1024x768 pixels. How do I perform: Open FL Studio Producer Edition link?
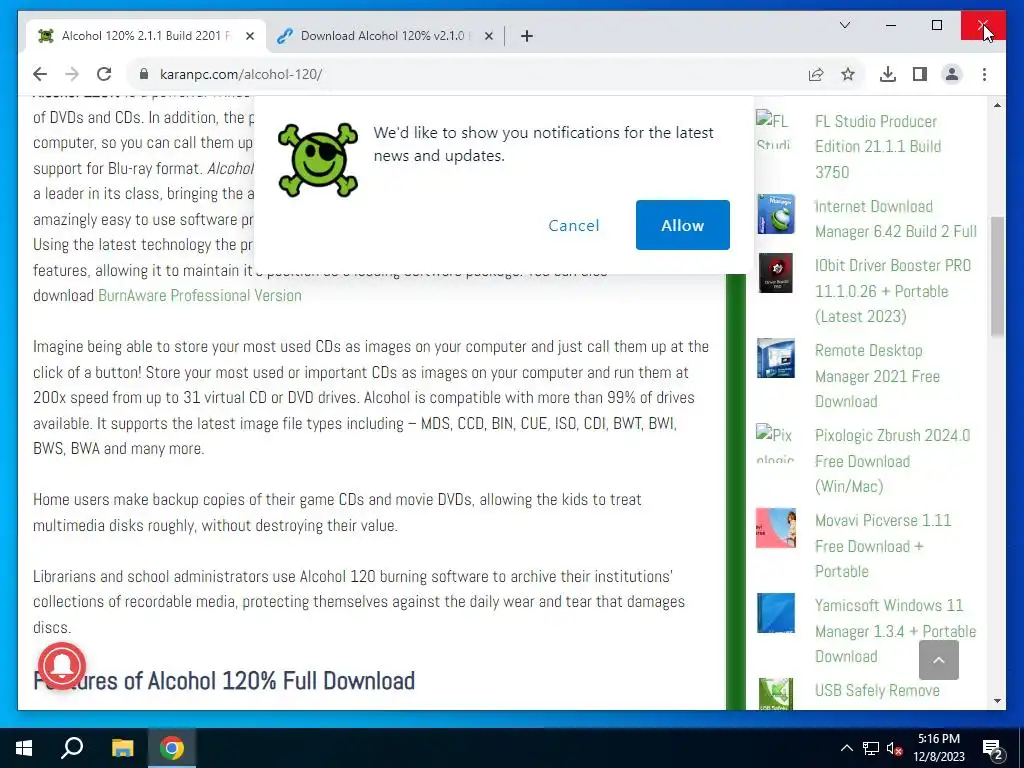(878, 146)
